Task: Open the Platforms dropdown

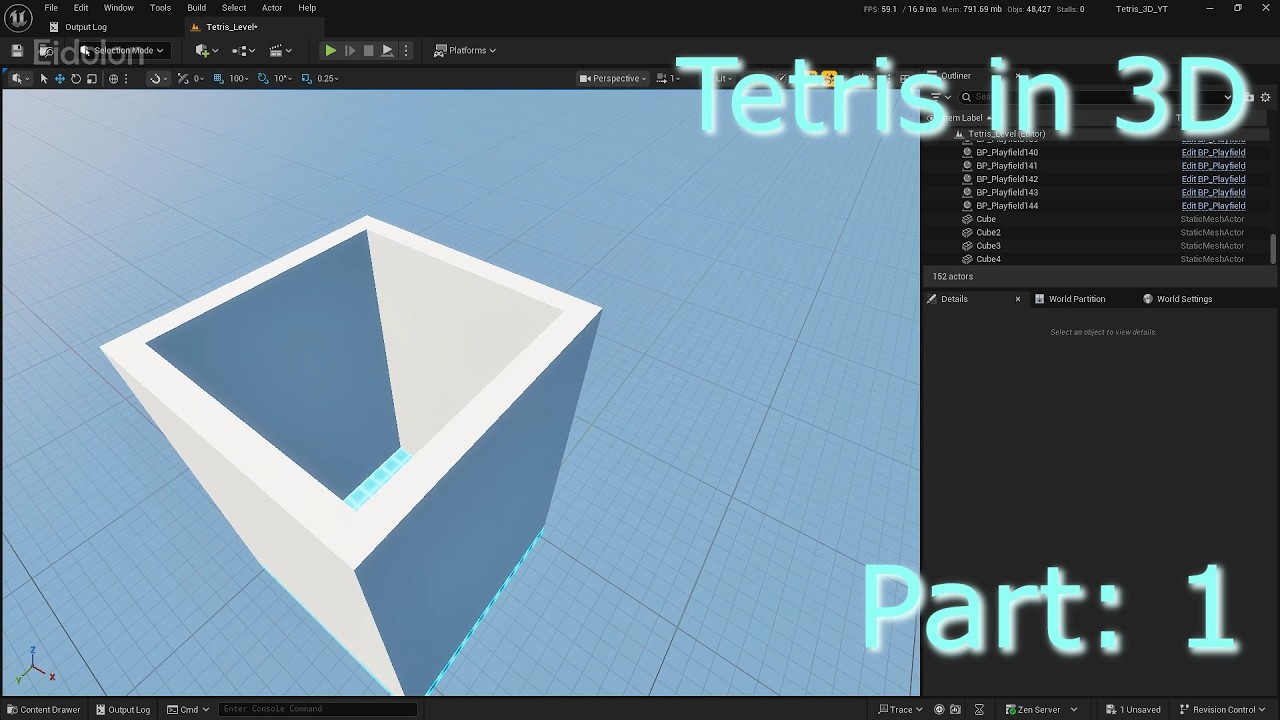Action: click(x=465, y=50)
